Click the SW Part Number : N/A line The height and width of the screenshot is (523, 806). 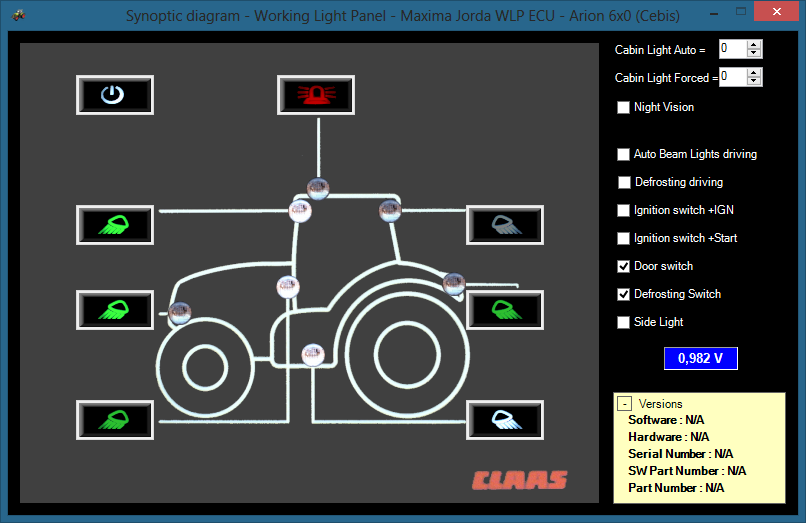point(687,471)
